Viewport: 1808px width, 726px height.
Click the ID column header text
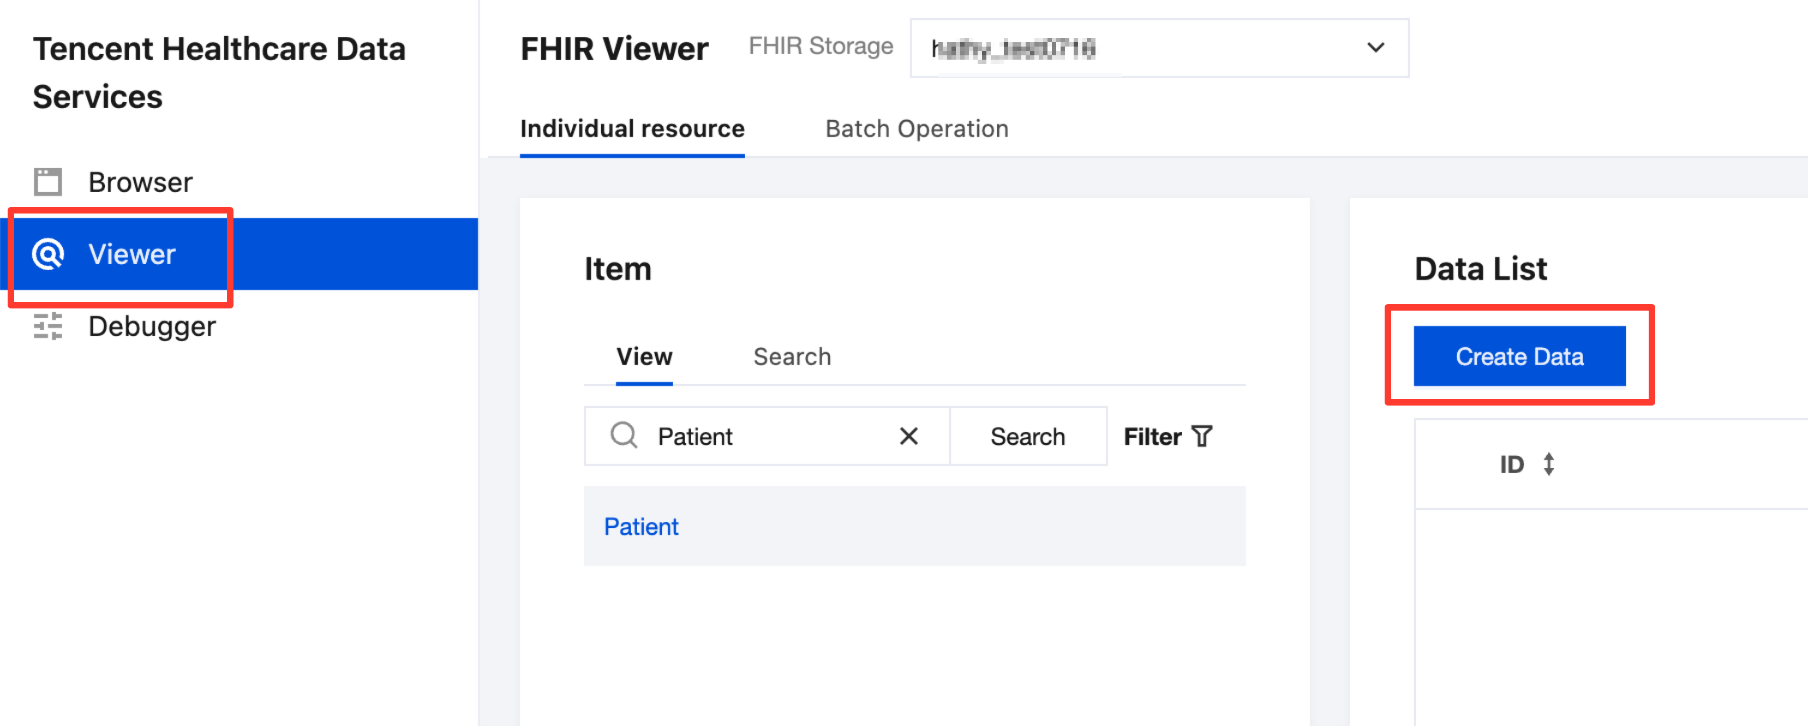[x=1512, y=464]
